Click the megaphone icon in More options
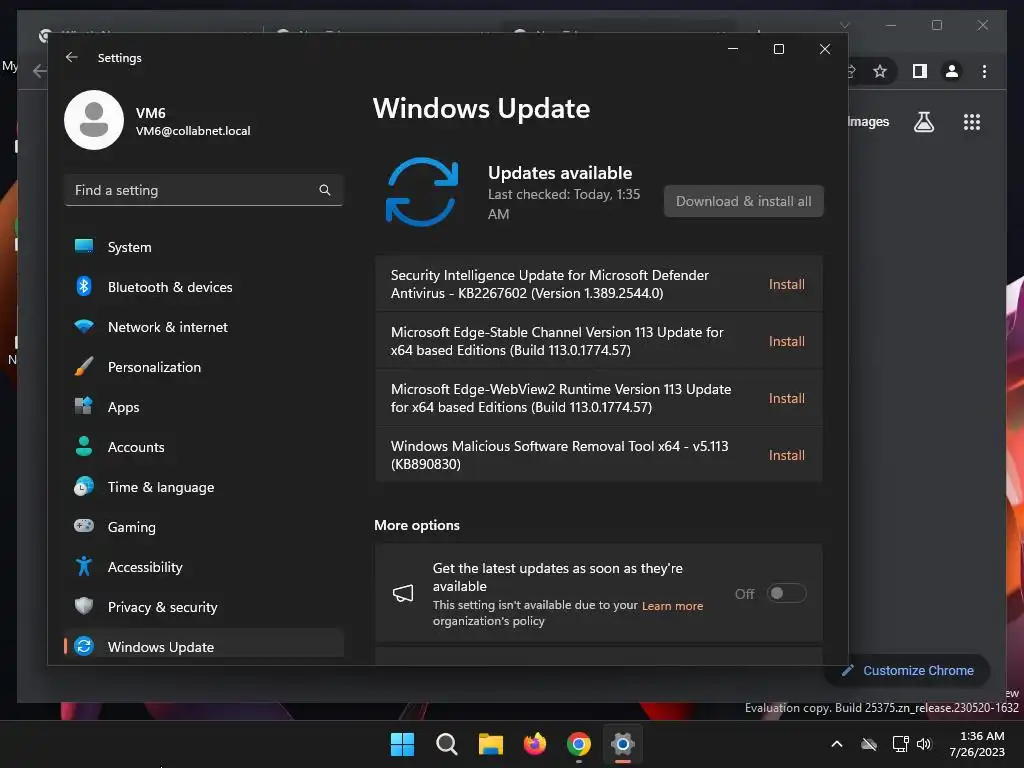The width and height of the screenshot is (1024, 768). (x=403, y=593)
